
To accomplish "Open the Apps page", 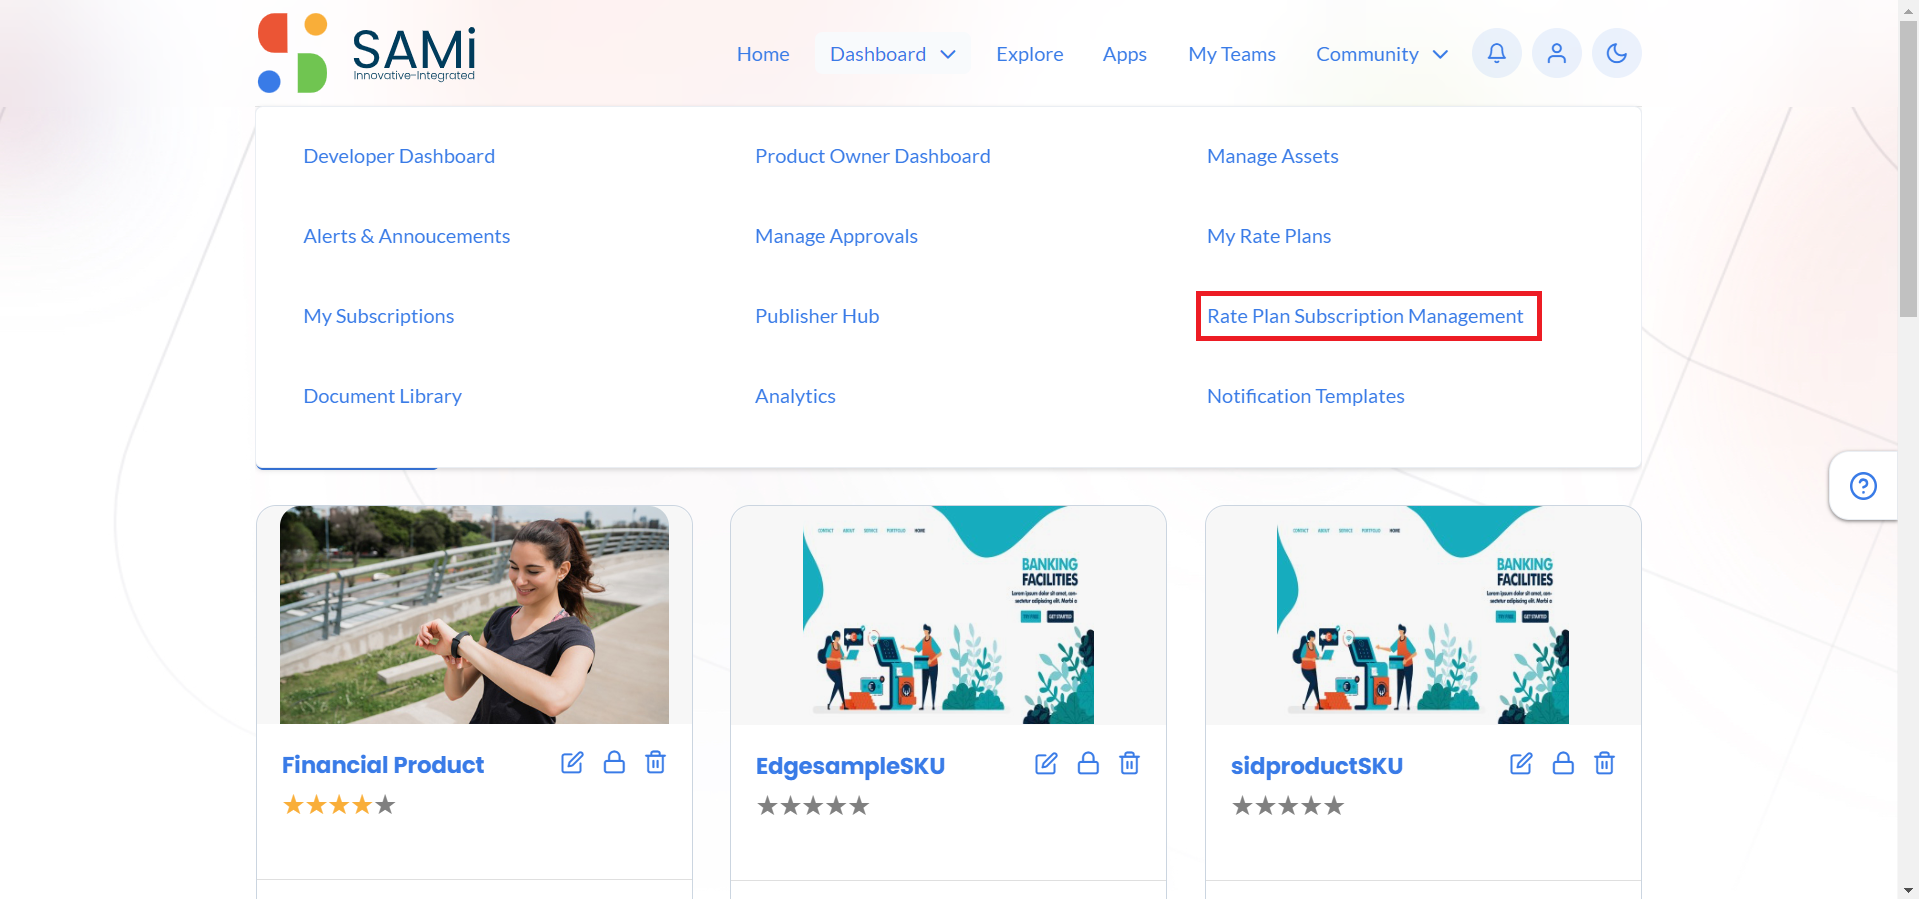I will 1124,54.
